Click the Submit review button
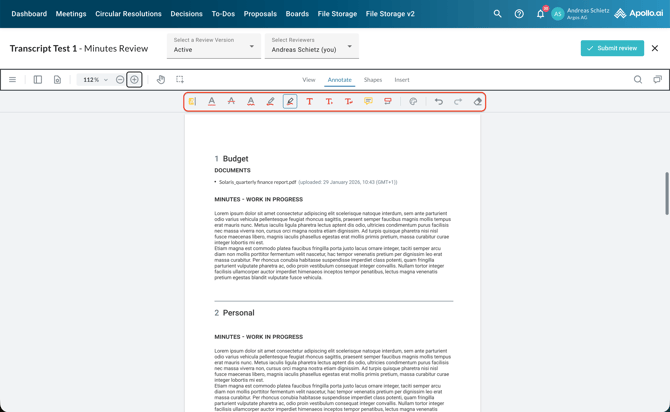Image resolution: width=670 pixels, height=412 pixels. (x=612, y=48)
